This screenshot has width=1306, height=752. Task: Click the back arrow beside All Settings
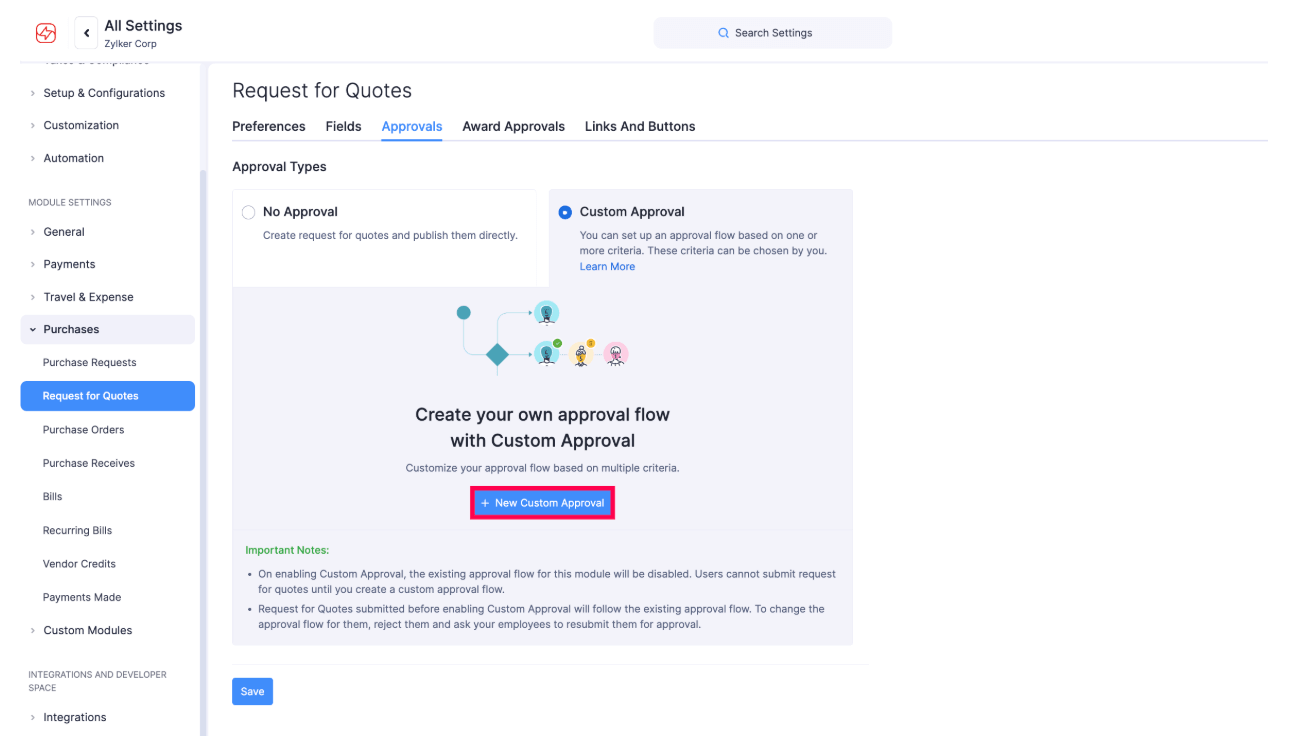(86, 32)
